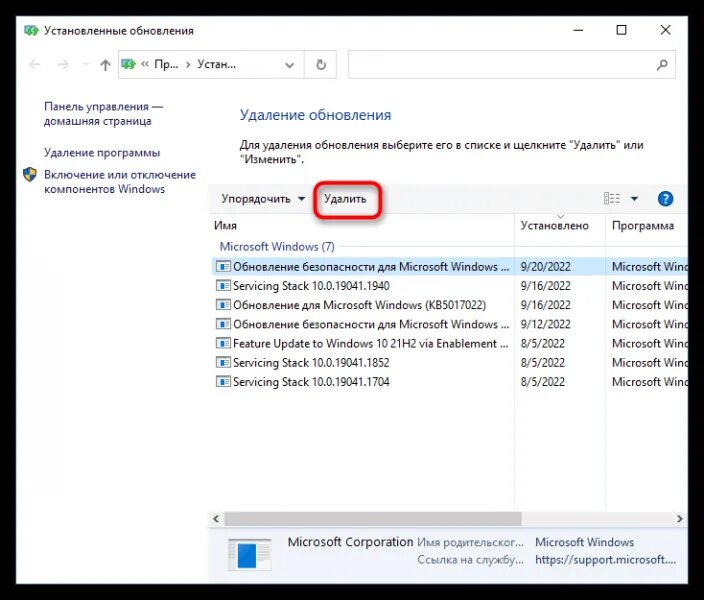Viewport: 704px width, 600px height.
Task: Click 'Microsoft Corporation' in the details pane
Action: (x=350, y=542)
